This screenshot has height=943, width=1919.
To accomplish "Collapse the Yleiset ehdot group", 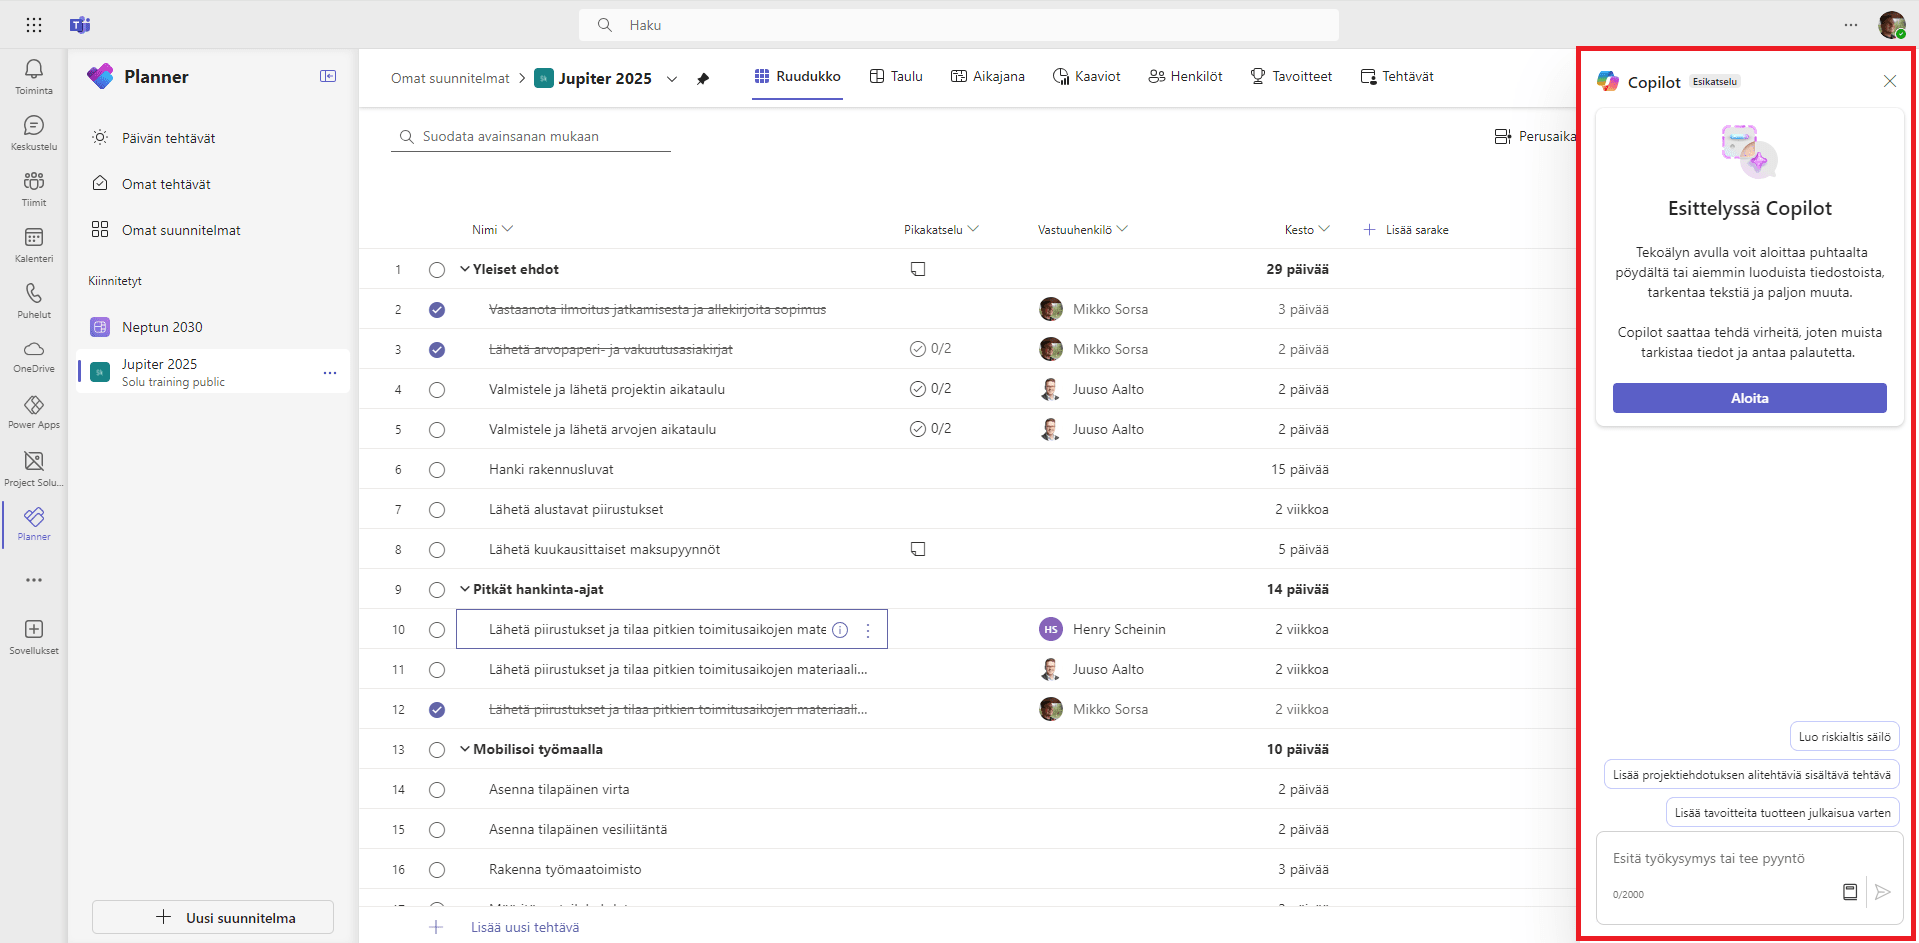I will click(x=465, y=269).
